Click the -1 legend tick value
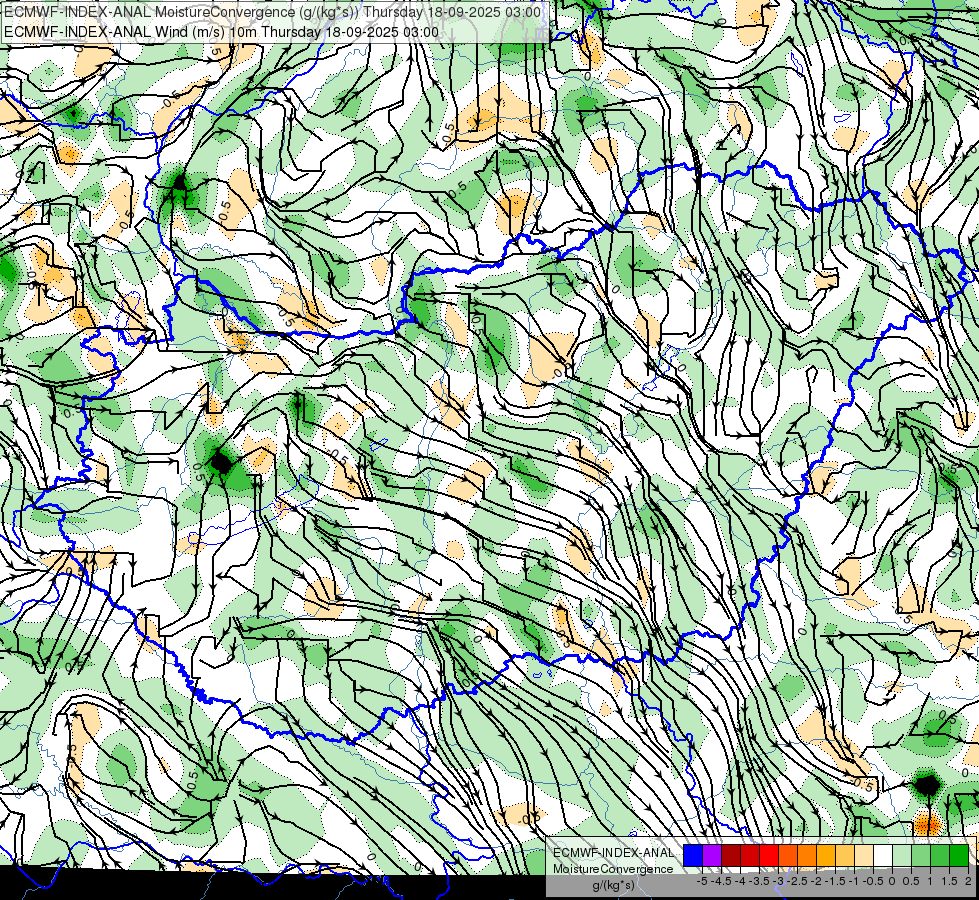 [x=854, y=881]
